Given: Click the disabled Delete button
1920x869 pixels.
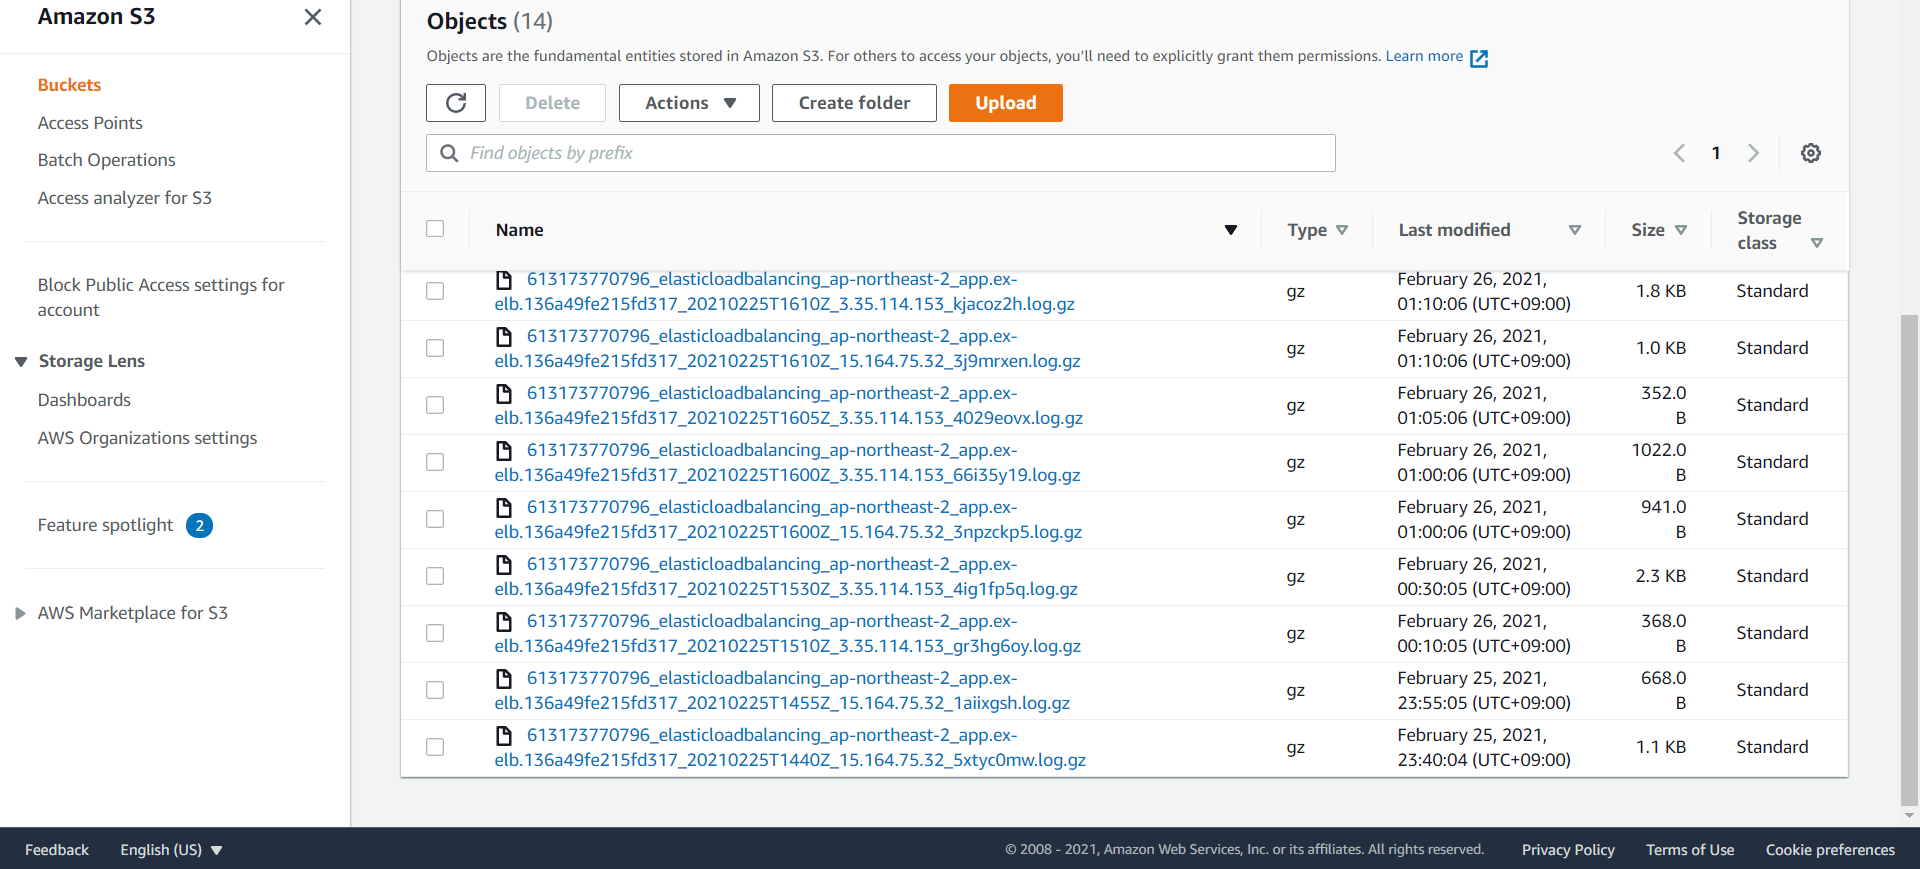Looking at the screenshot, I should [x=552, y=103].
